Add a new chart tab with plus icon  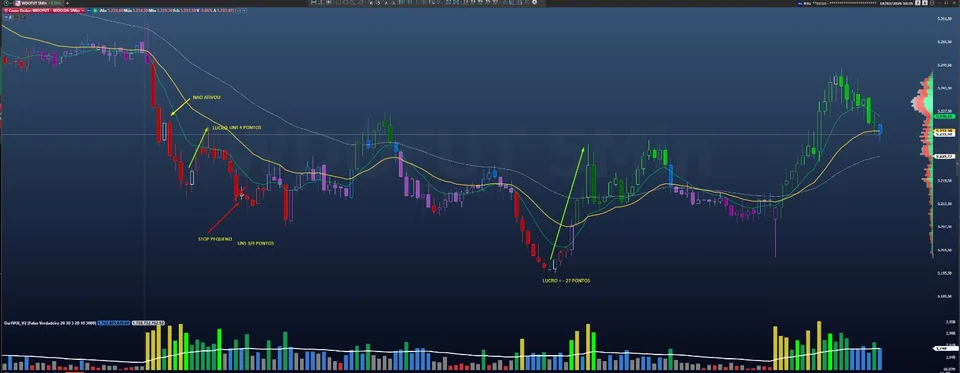[x=67, y=3]
